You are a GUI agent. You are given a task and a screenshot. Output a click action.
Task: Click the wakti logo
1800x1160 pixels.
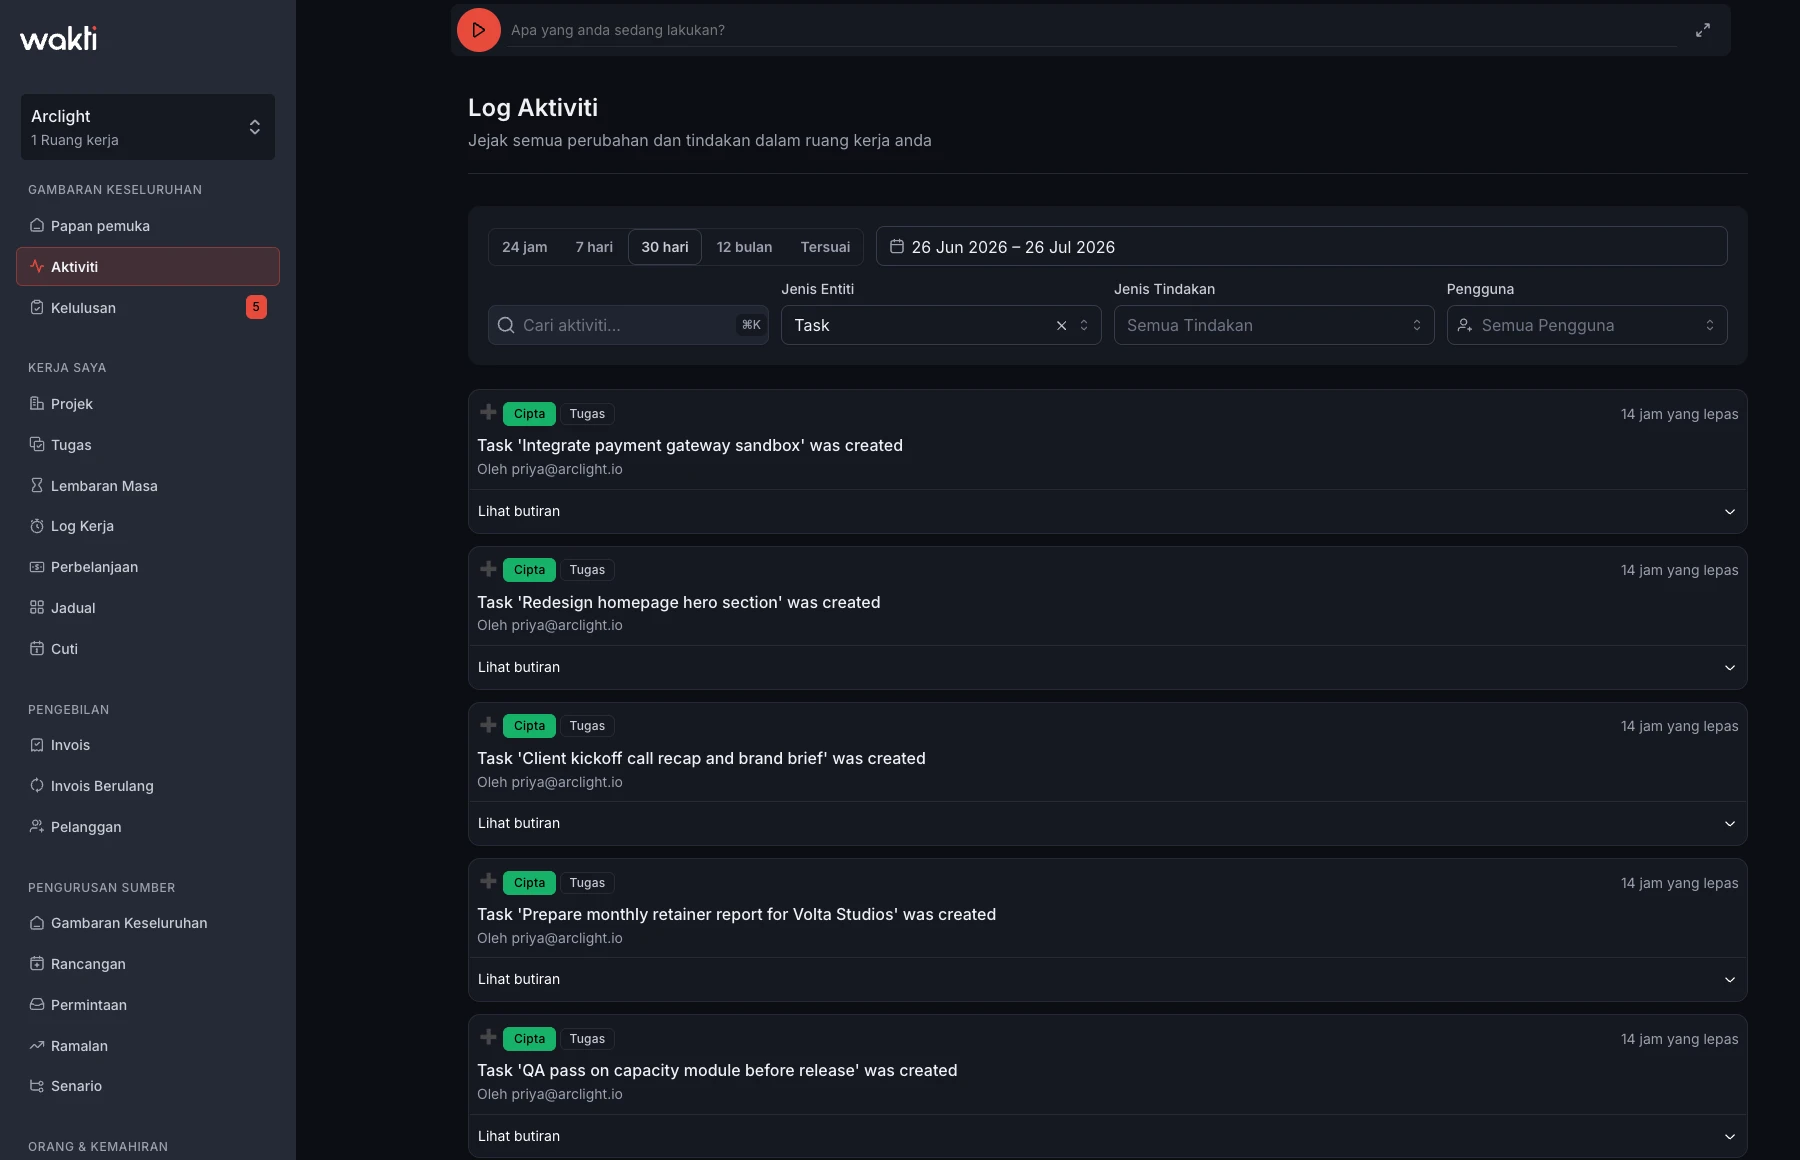pyautogui.click(x=59, y=38)
